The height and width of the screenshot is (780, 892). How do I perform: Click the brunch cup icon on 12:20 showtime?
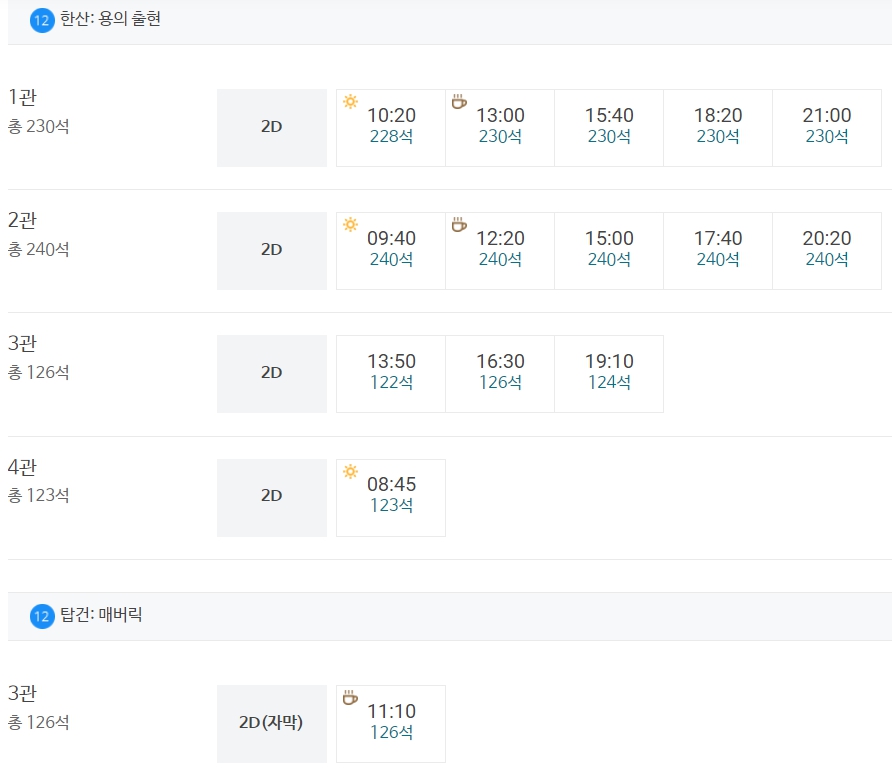pos(459,225)
